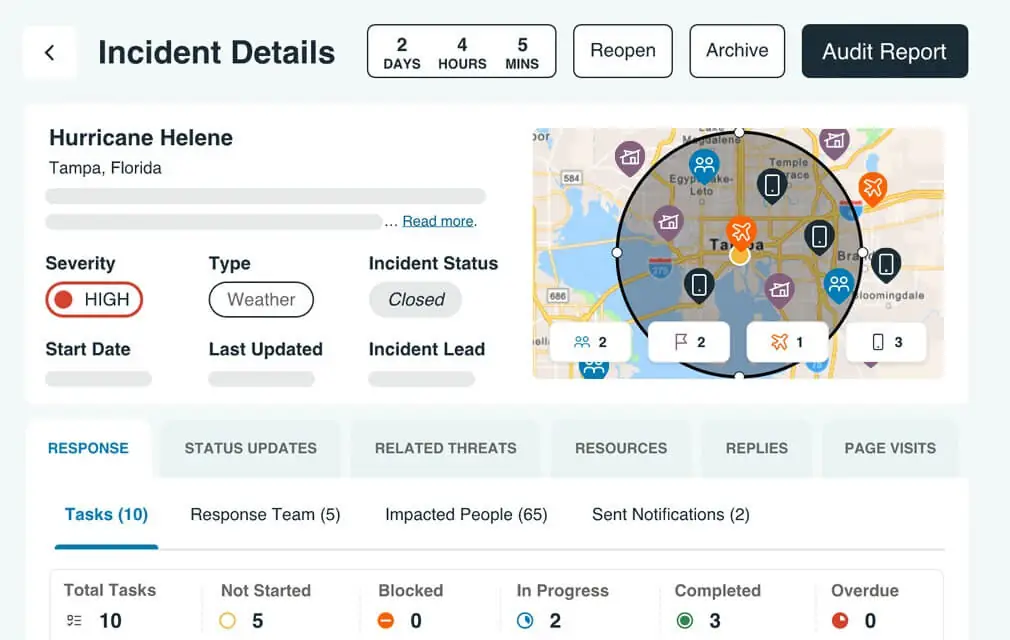
Task: View the Impacted People (65) sub-tab
Action: tap(466, 514)
